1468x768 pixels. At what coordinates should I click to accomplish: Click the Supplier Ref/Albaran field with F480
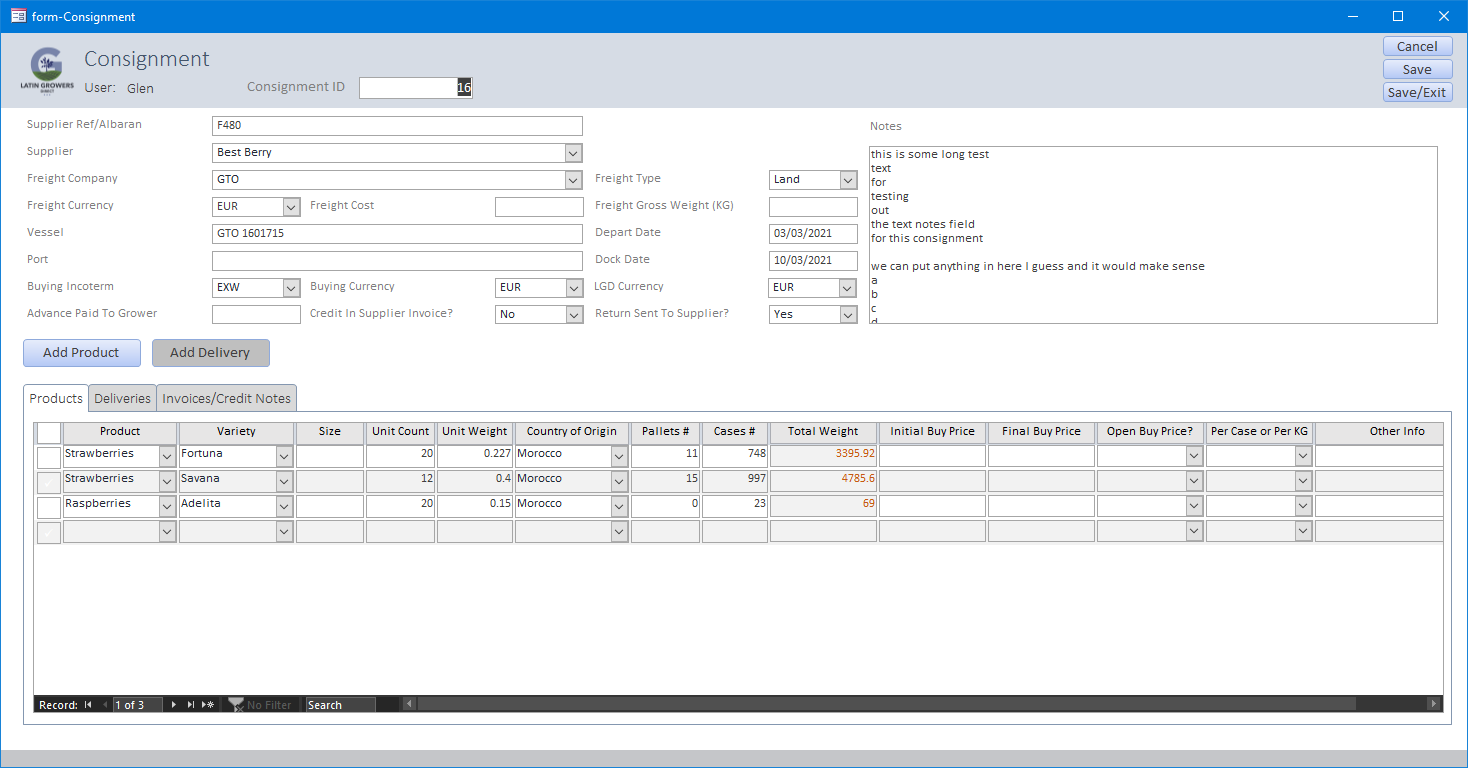point(397,126)
